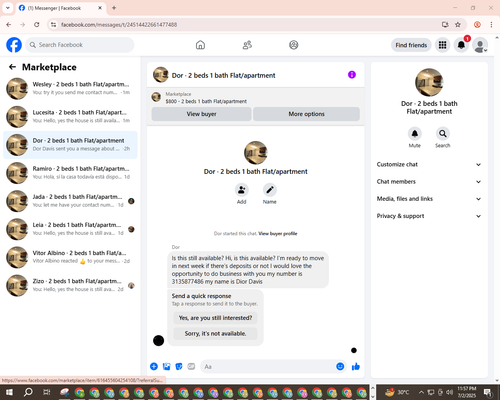The image size is (500, 400).
Task: Open Vitor Albino conversation
Action: point(70,257)
